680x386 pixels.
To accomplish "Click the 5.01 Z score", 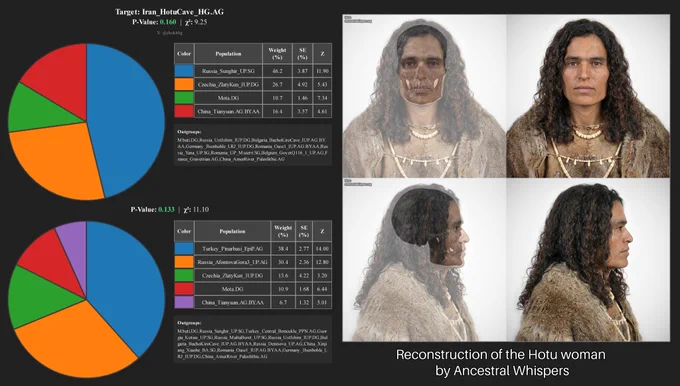I will [x=322, y=302].
